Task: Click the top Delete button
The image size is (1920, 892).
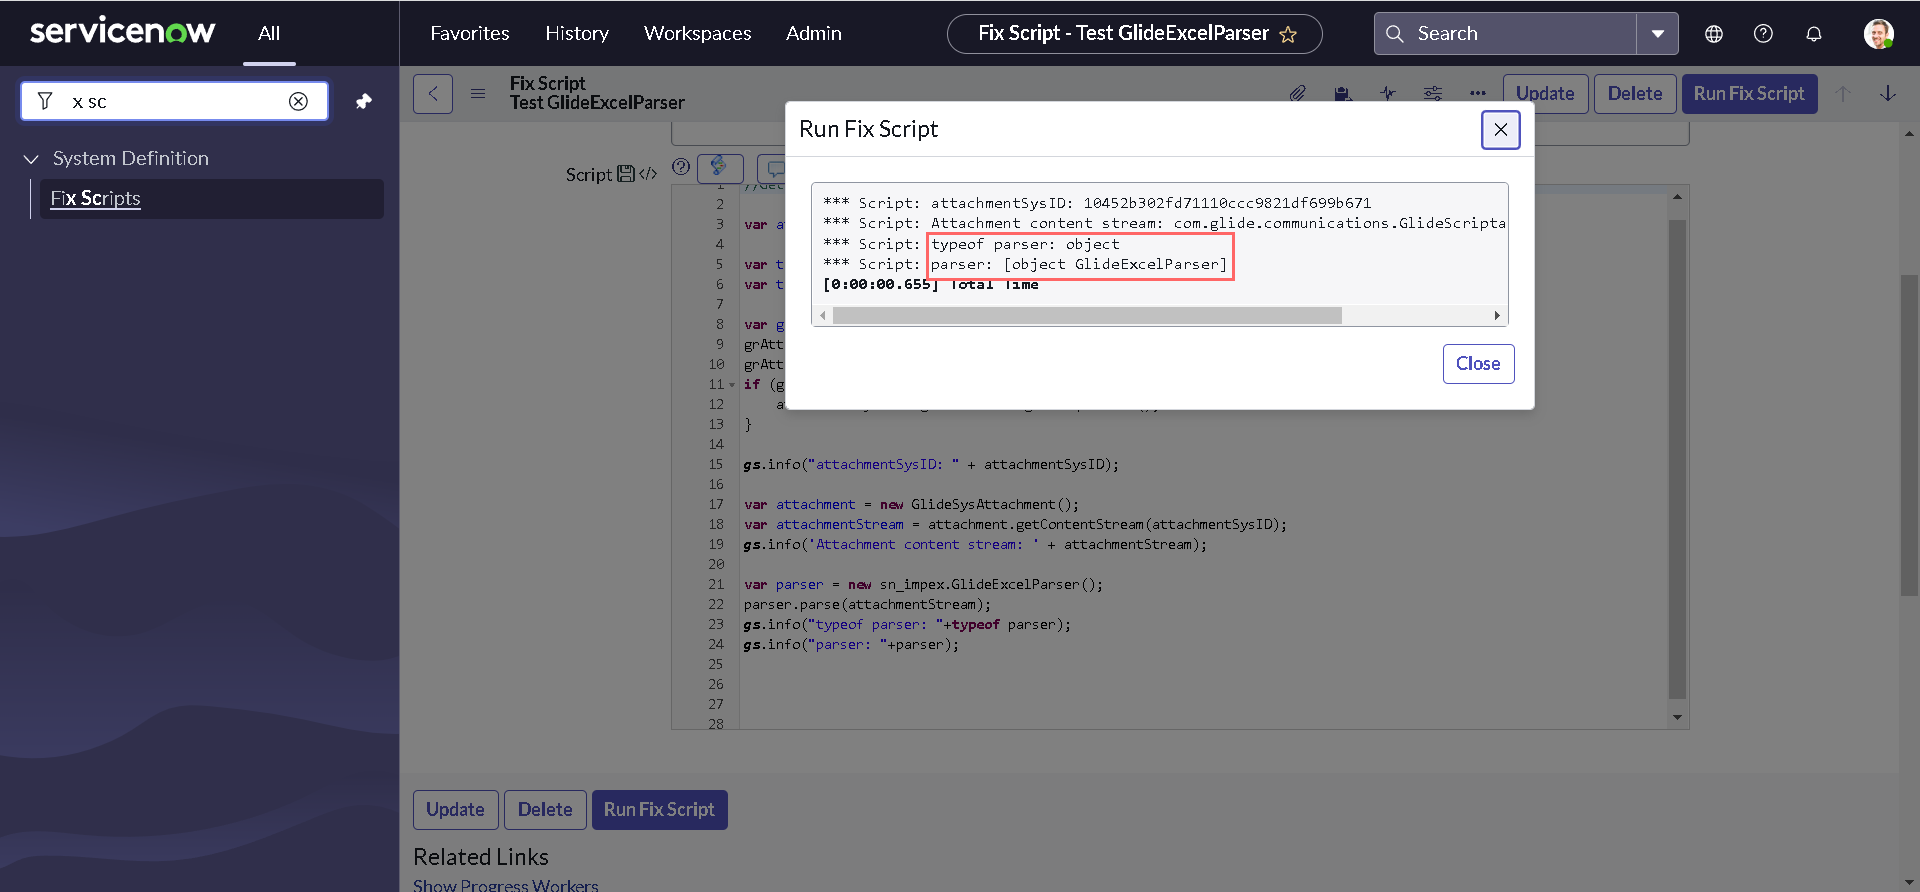Action: pos(1635,94)
